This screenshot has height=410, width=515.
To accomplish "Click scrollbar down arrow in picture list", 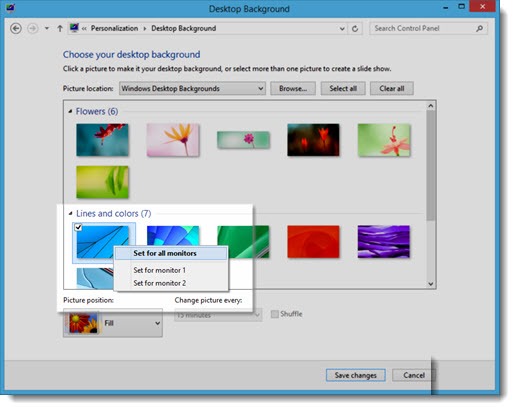I will point(431,284).
